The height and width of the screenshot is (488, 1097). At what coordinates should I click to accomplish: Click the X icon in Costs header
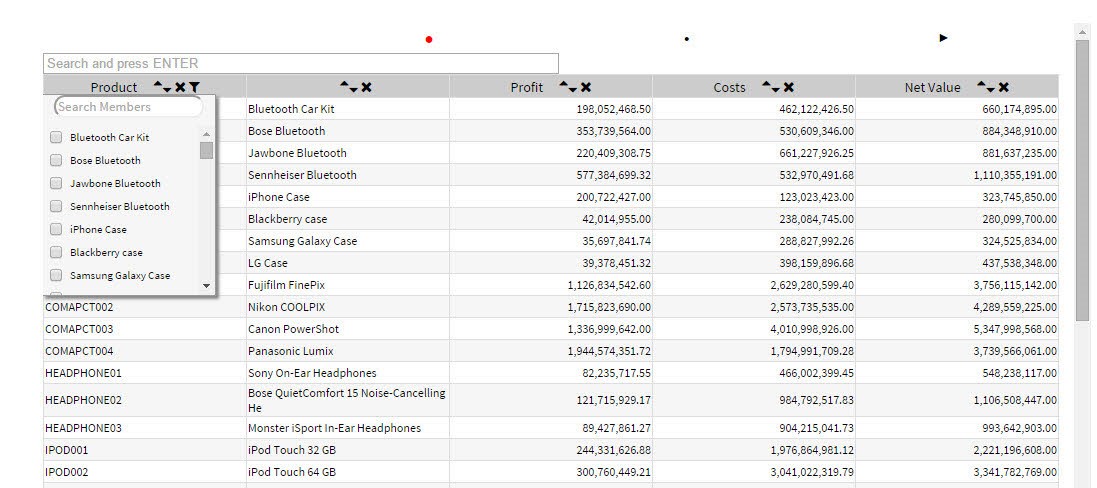pos(789,88)
